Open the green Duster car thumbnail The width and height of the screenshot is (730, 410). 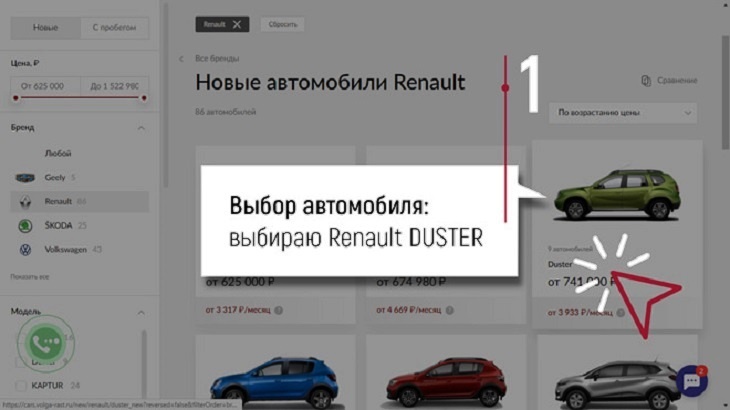[x=617, y=195]
